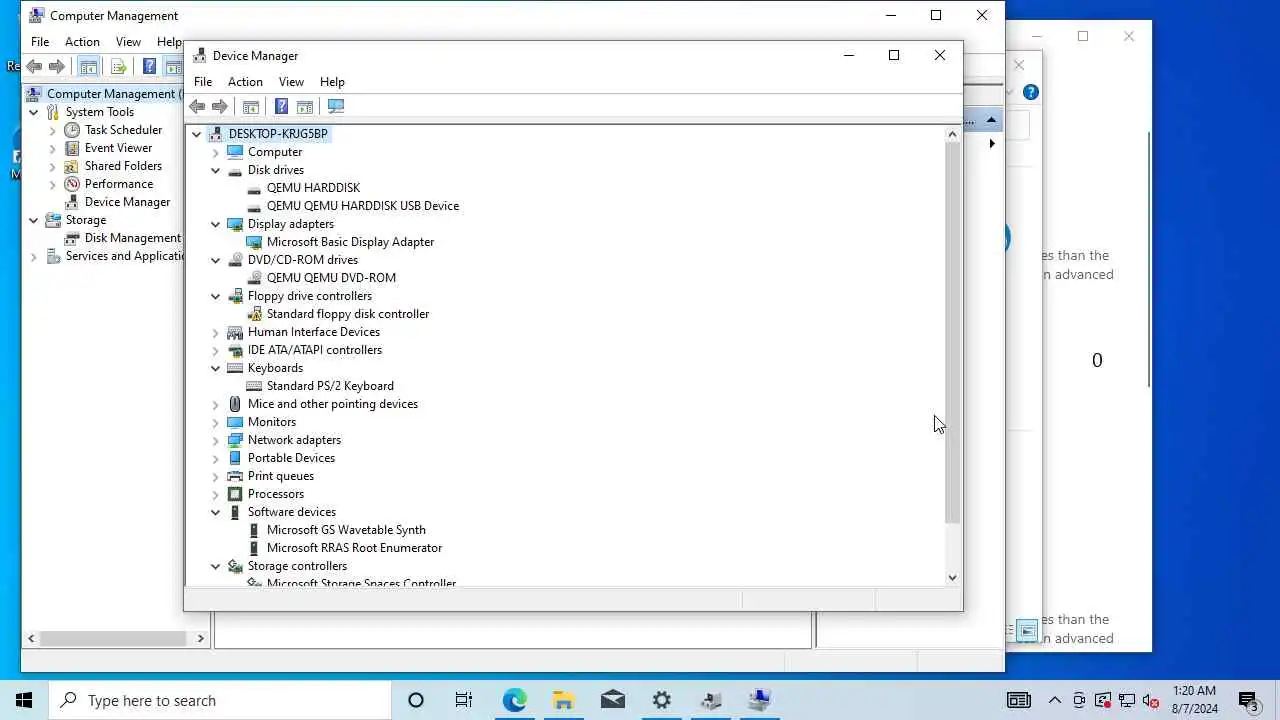Collapse System Tools in Computer Management tree

pyautogui.click(x=34, y=112)
